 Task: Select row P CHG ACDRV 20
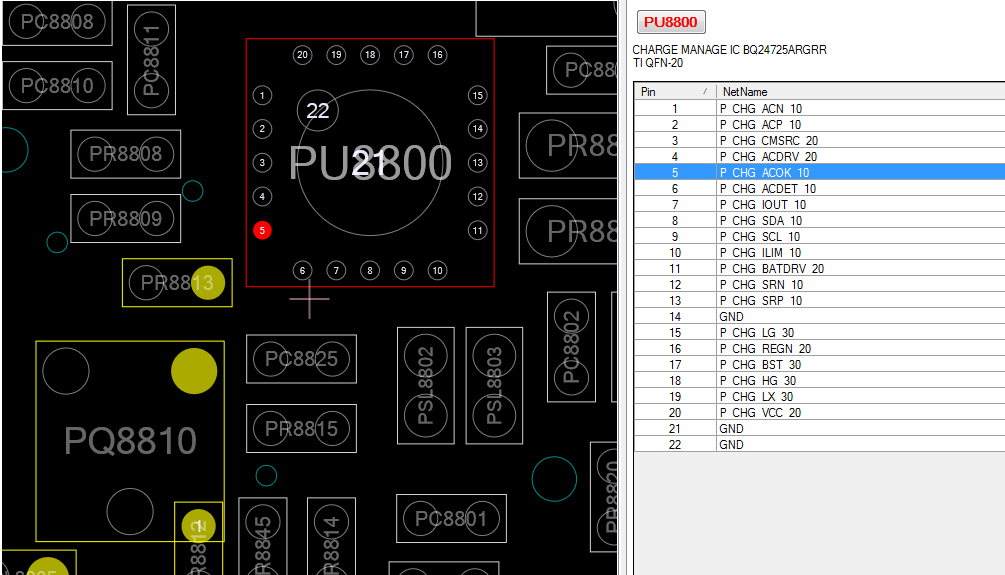click(x=820, y=156)
